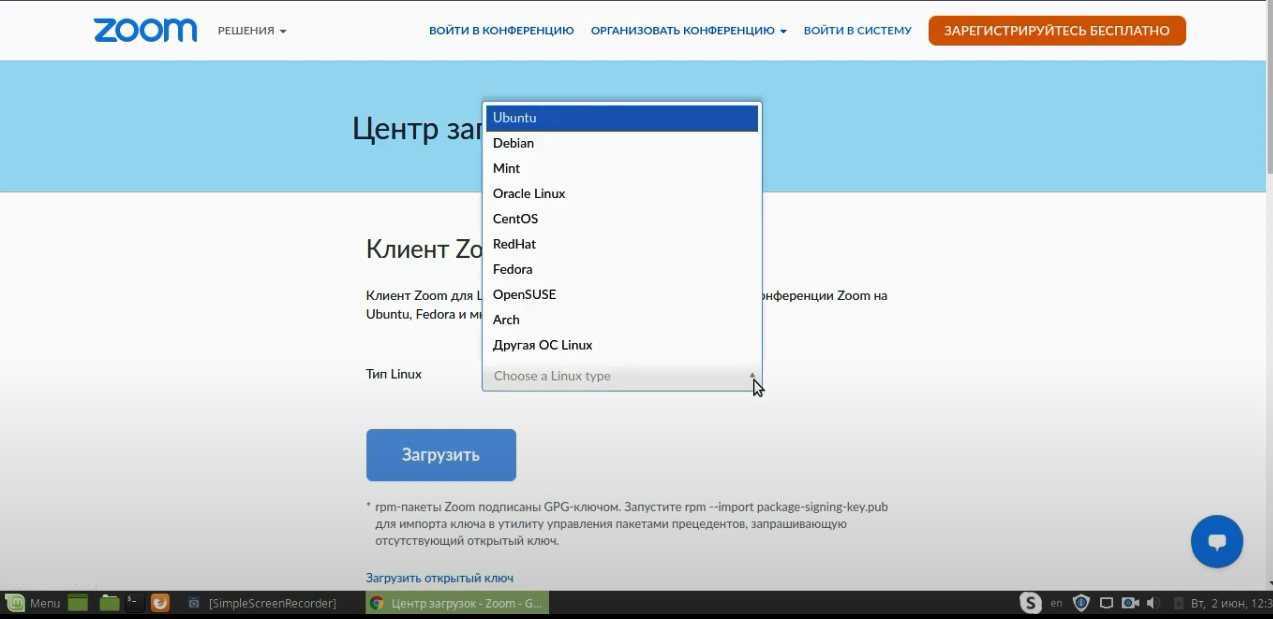The image size is (1273, 619).
Task: Click the screen recorder camera tray icon
Action: click(x=1130, y=603)
